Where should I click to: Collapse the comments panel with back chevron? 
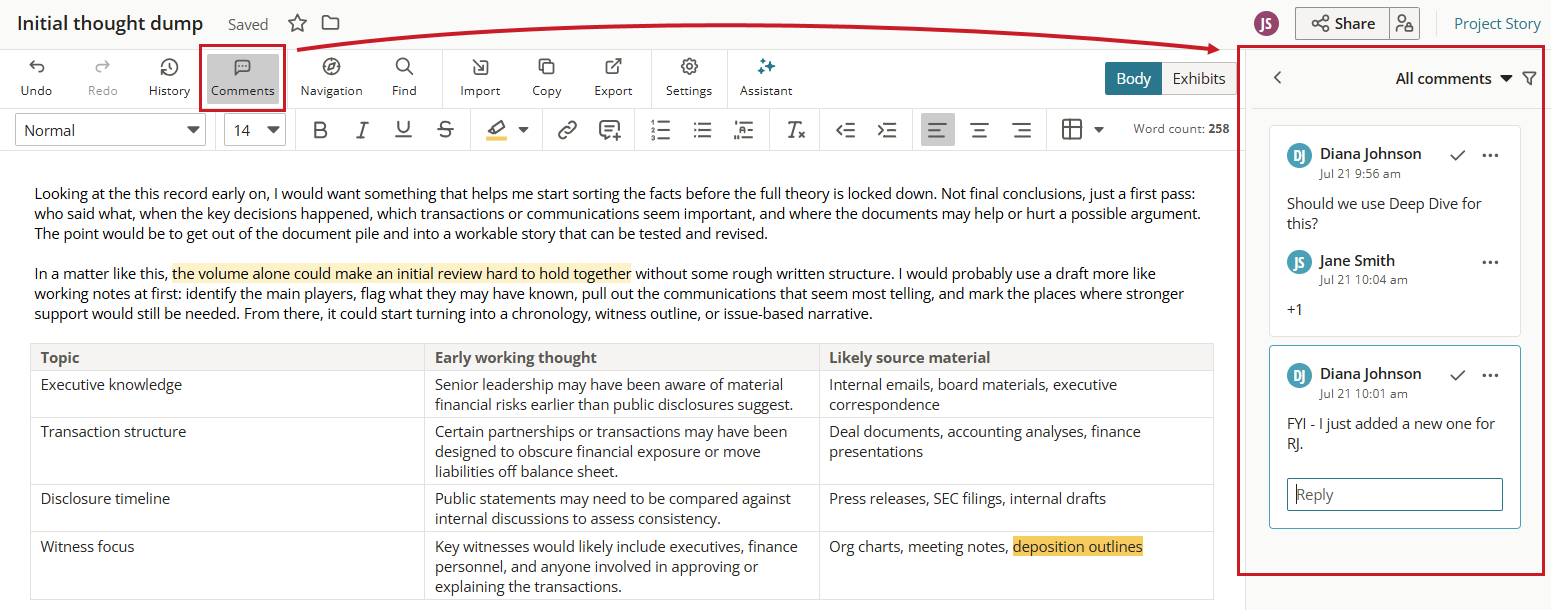(1277, 78)
